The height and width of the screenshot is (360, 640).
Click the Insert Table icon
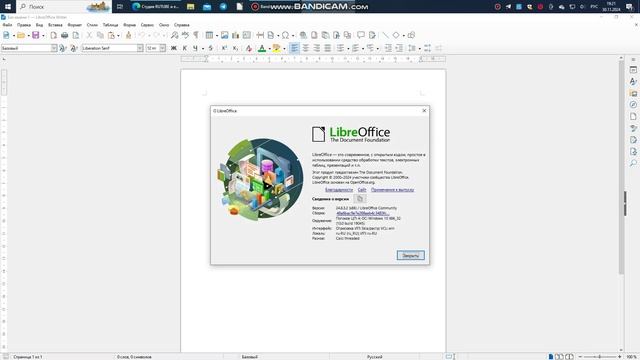[x=209, y=36]
